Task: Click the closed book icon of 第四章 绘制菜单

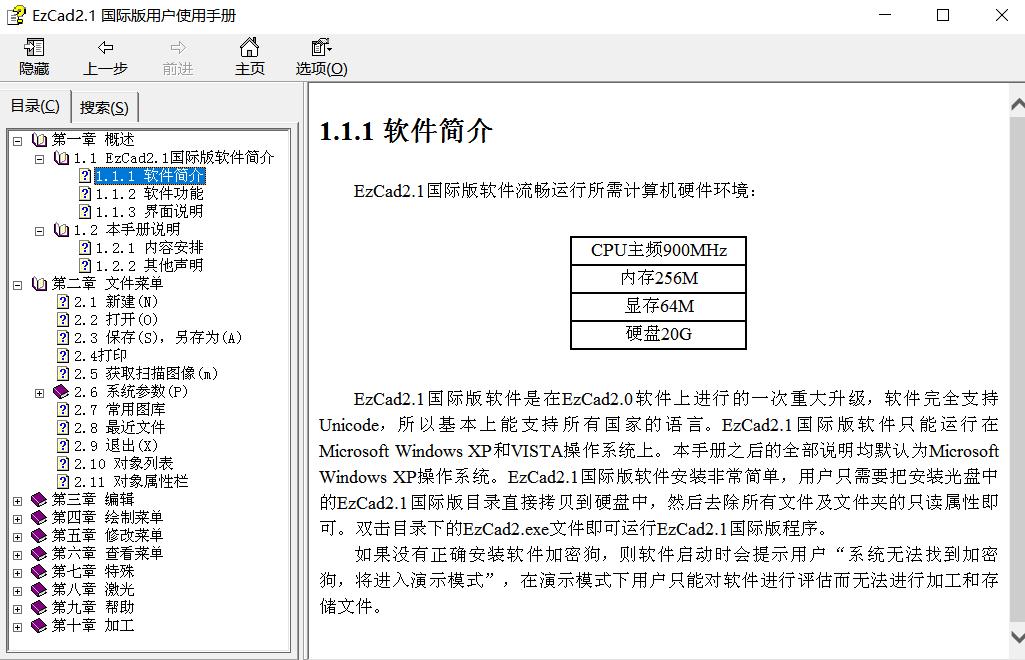Action: point(39,518)
